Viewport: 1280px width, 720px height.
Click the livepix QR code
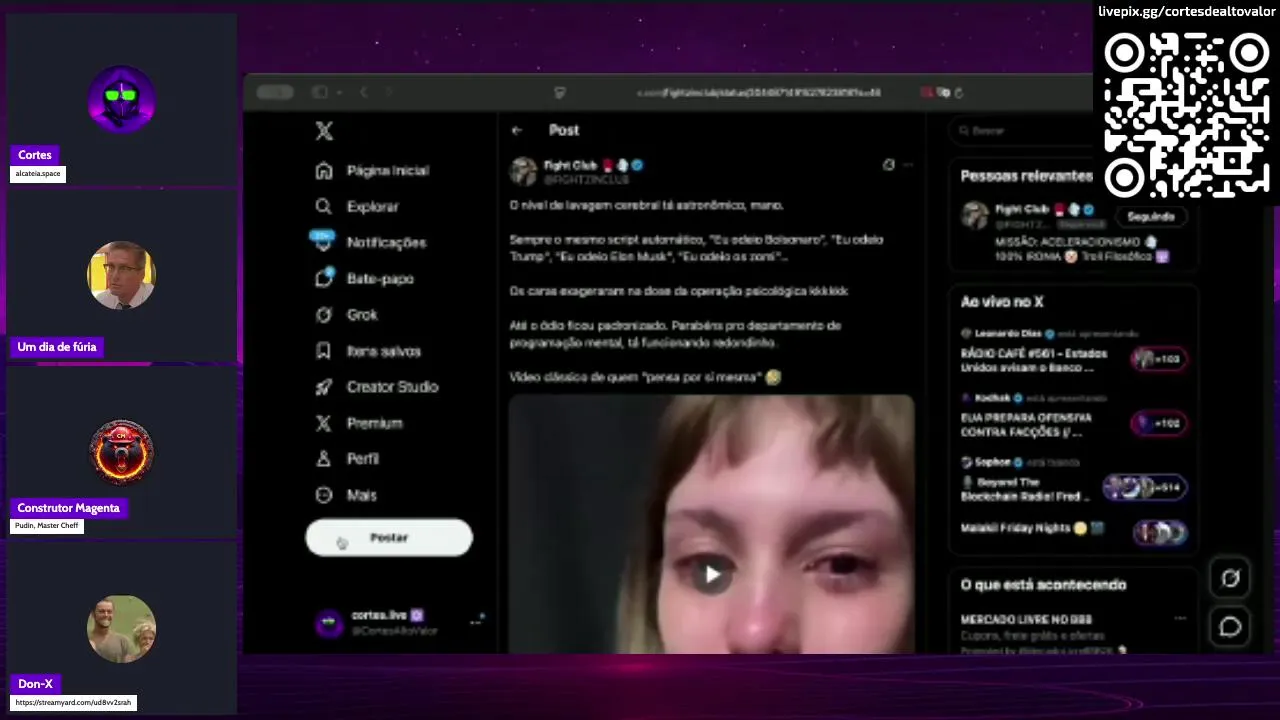pos(1187,115)
